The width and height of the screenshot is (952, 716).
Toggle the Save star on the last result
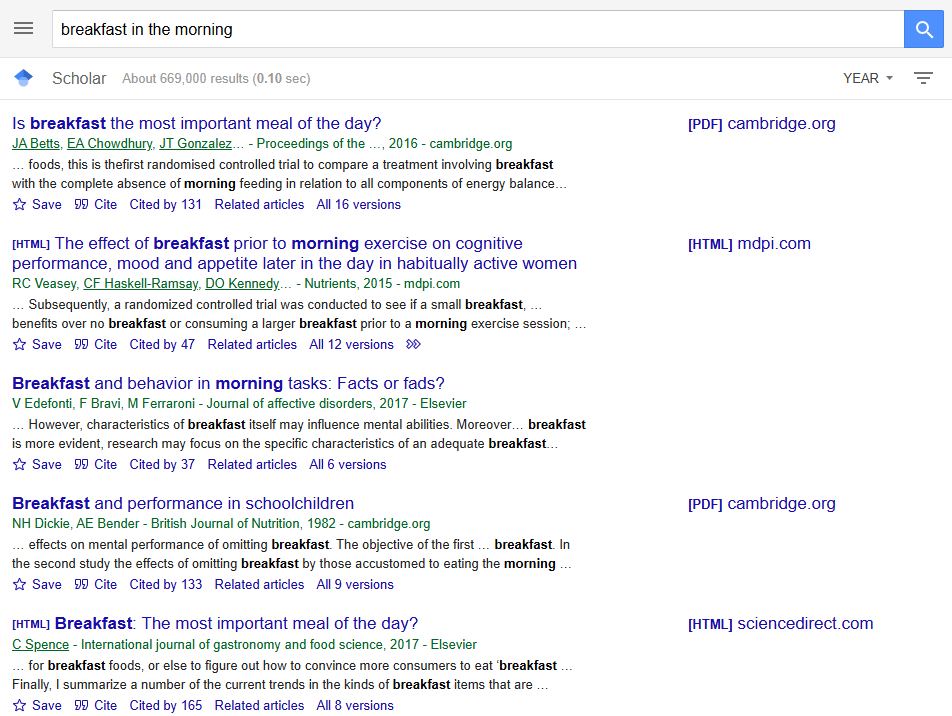point(18,705)
